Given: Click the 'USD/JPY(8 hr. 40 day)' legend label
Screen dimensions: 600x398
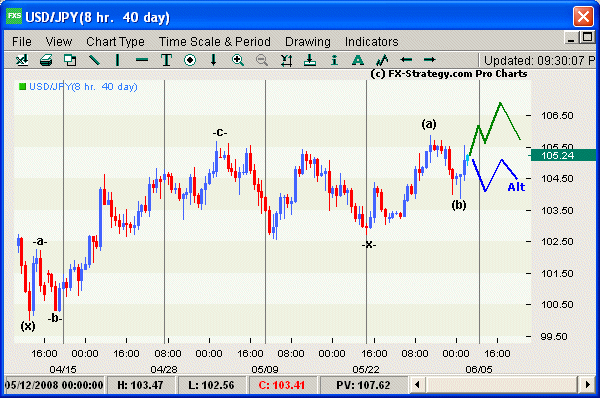Looking at the screenshot, I should [83, 87].
